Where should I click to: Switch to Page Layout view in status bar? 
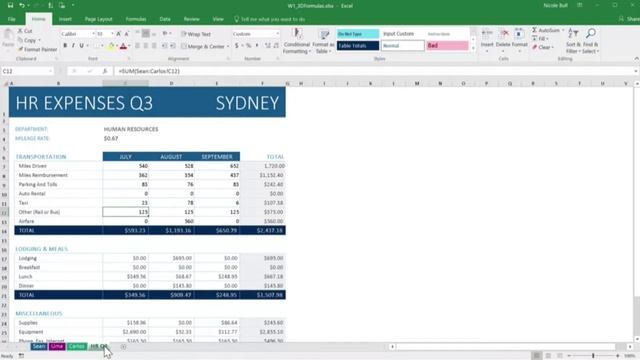pos(548,356)
